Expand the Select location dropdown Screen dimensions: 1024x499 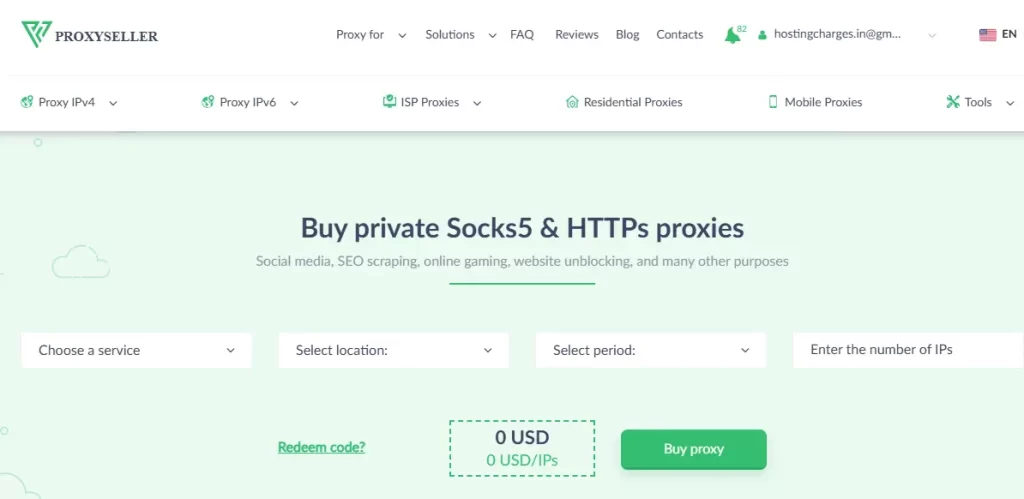point(393,351)
